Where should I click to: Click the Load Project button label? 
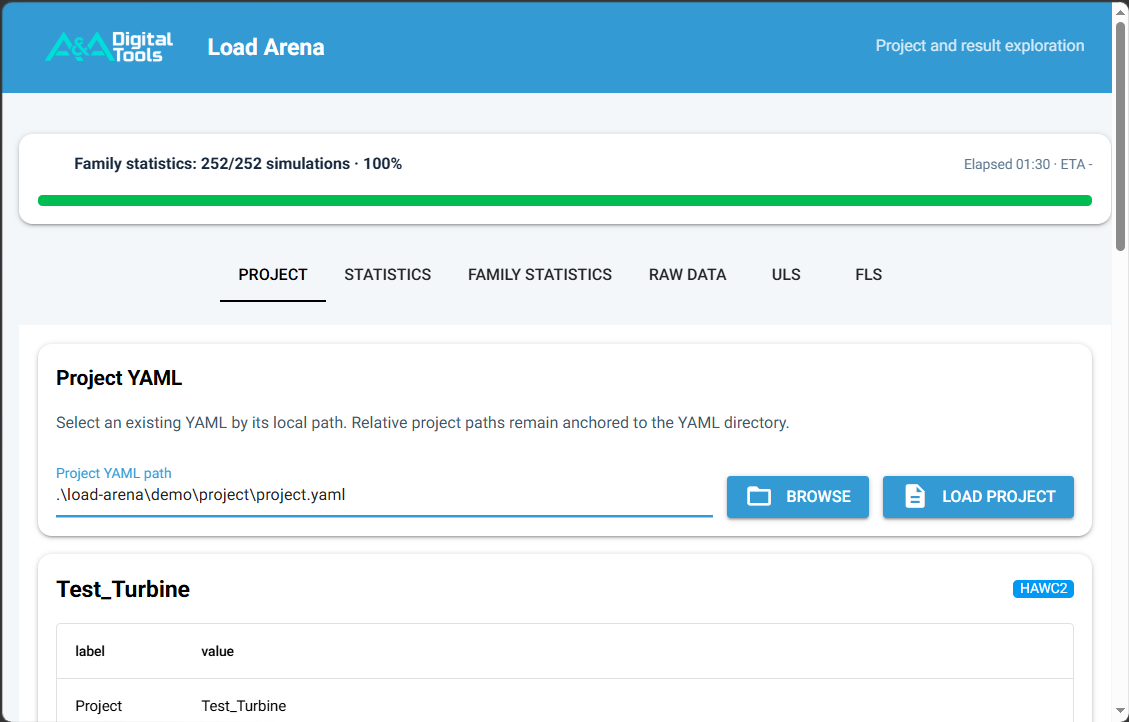coord(999,497)
